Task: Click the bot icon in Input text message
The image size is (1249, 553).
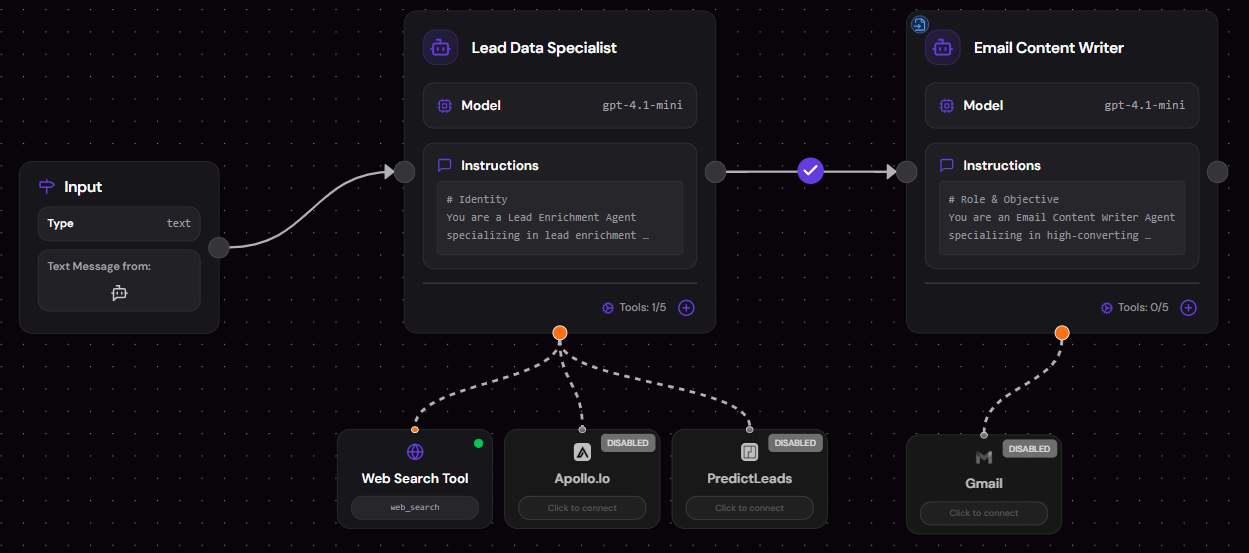Action: 119,293
